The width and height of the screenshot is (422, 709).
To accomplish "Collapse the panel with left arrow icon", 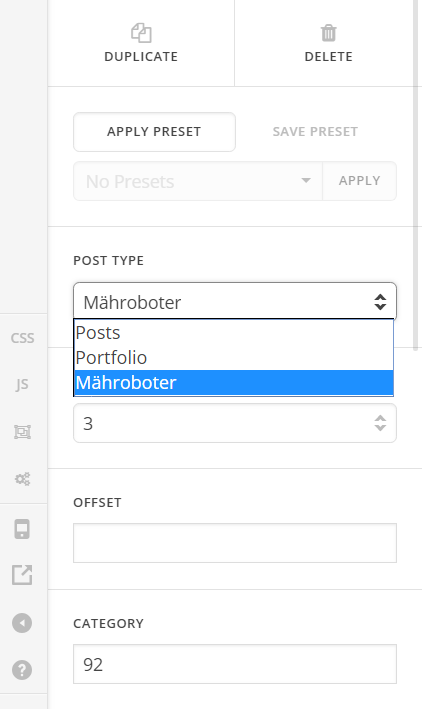I will 22,623.
